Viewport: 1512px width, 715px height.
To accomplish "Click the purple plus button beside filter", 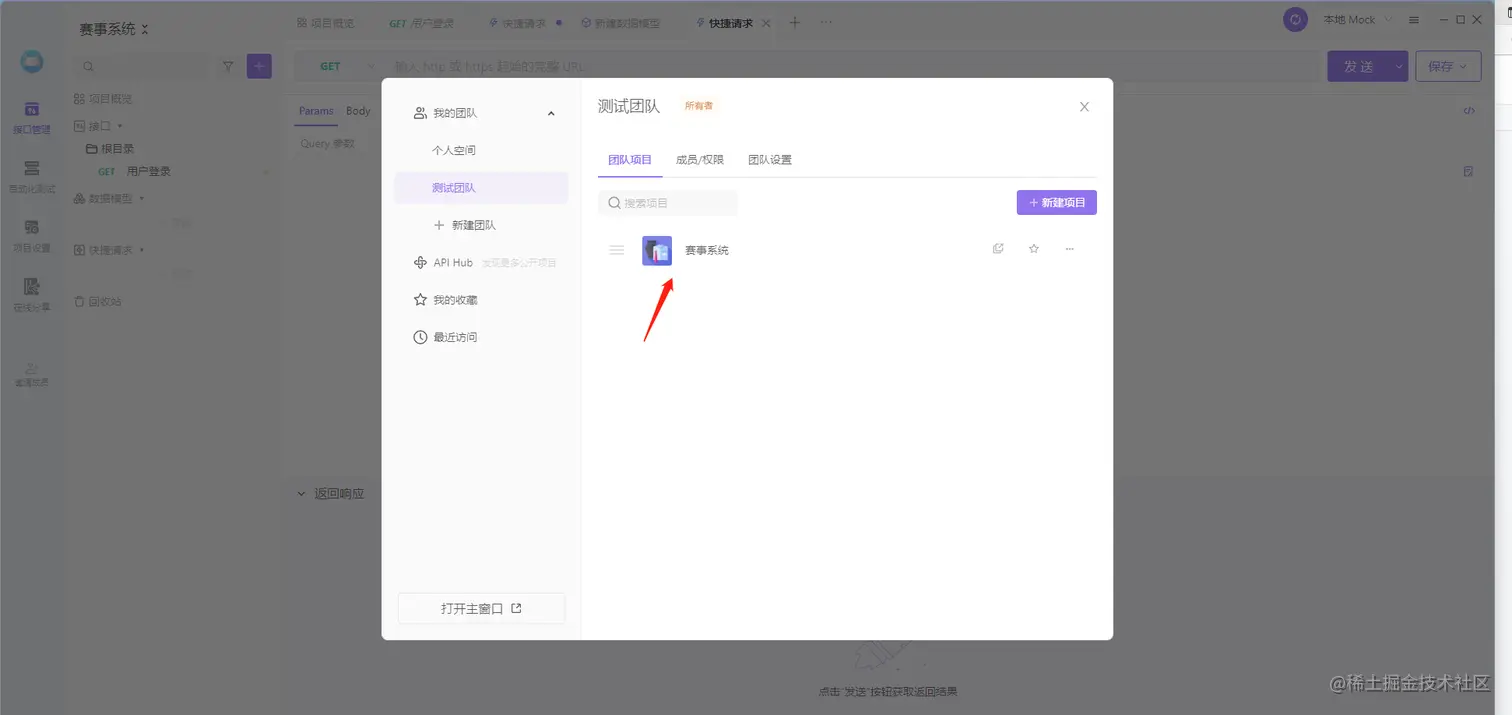I will (259, 66).
